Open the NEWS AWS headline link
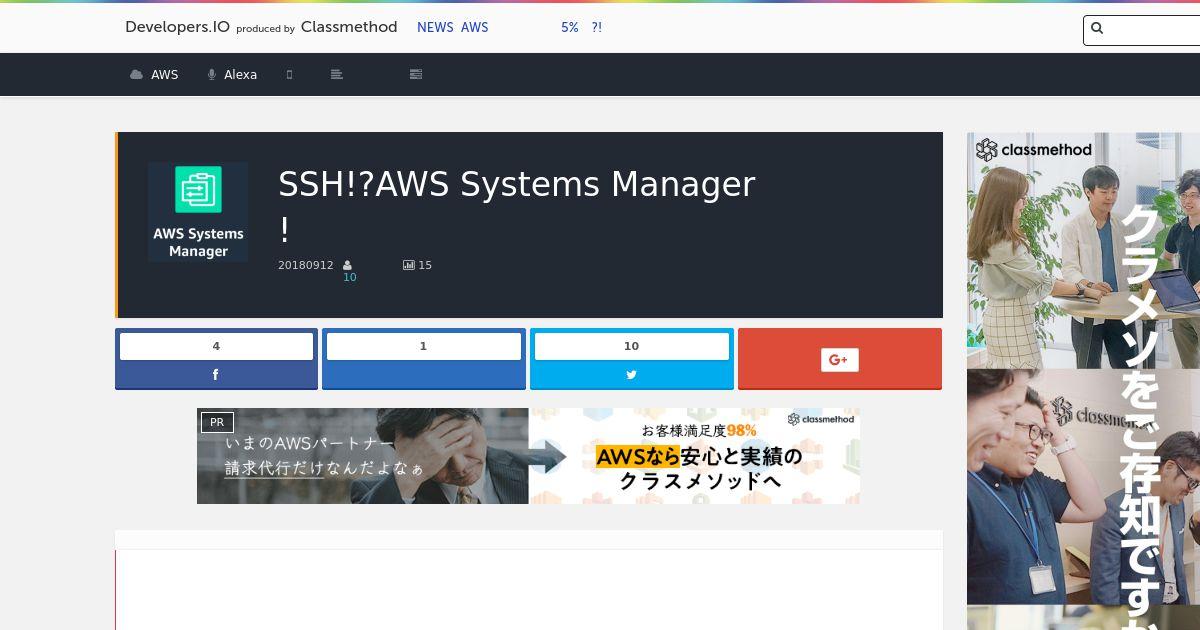This screenshot has height=630, width=1200. (x=452, y=27)
